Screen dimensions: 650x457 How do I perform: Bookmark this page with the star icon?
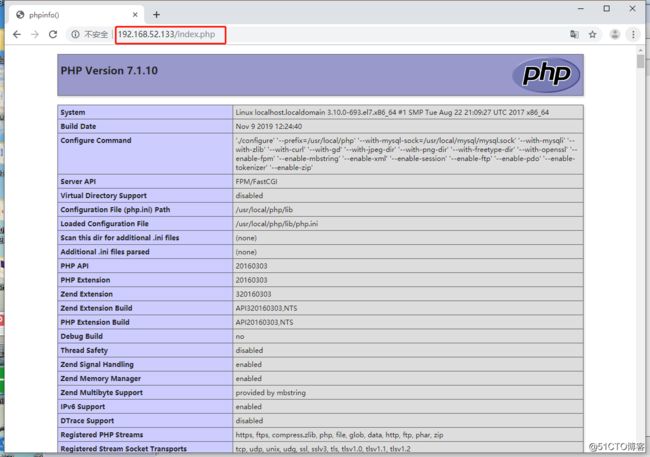[x=593, y=34]
